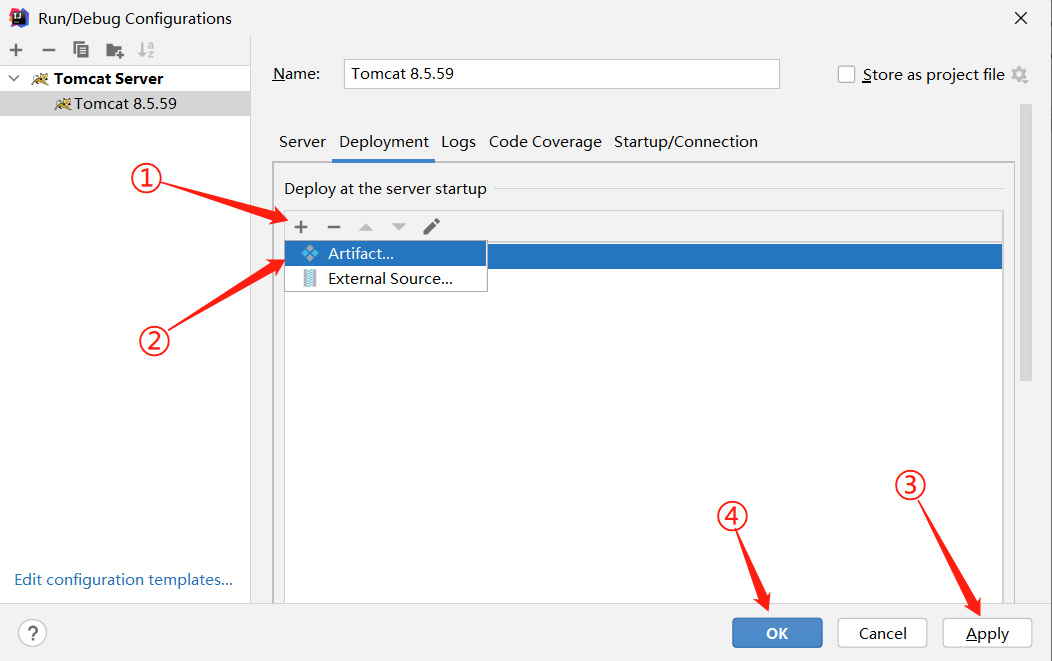Add a new run configuration
The height and width of the screenshot is (661, 1052).
[x=16, y=50]
